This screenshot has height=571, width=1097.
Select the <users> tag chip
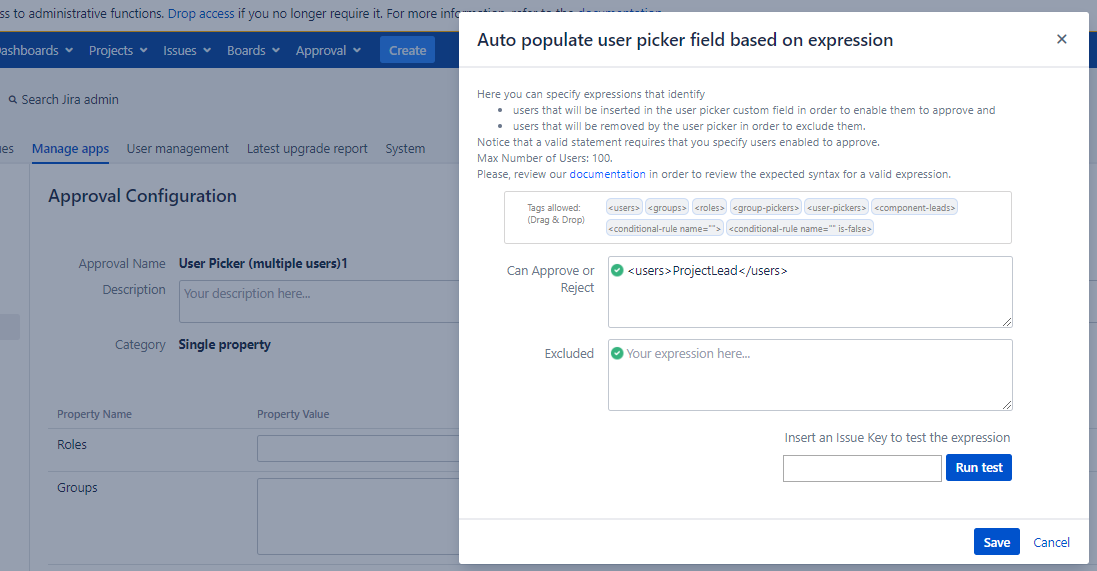click(624, 207)
